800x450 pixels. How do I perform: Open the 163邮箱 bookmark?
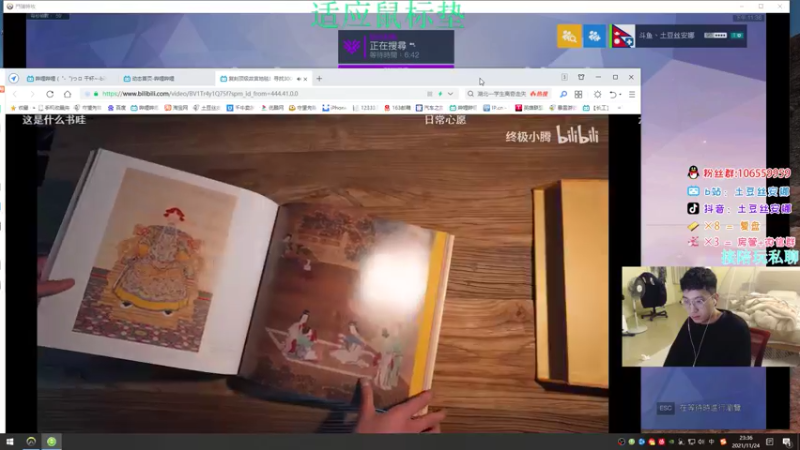coord(397,108)
